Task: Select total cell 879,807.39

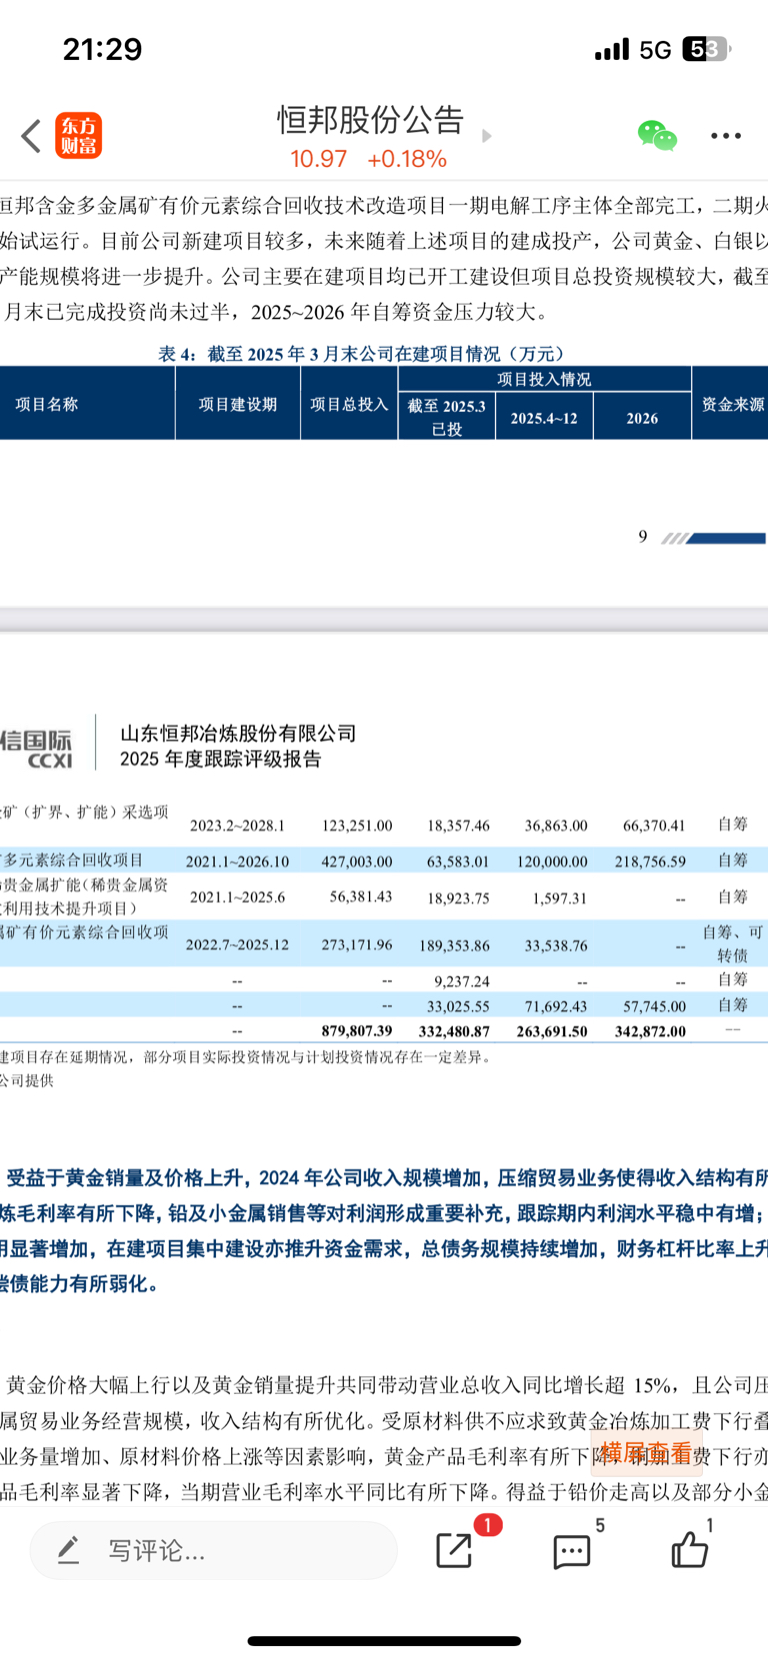Action: (357, 1031)
